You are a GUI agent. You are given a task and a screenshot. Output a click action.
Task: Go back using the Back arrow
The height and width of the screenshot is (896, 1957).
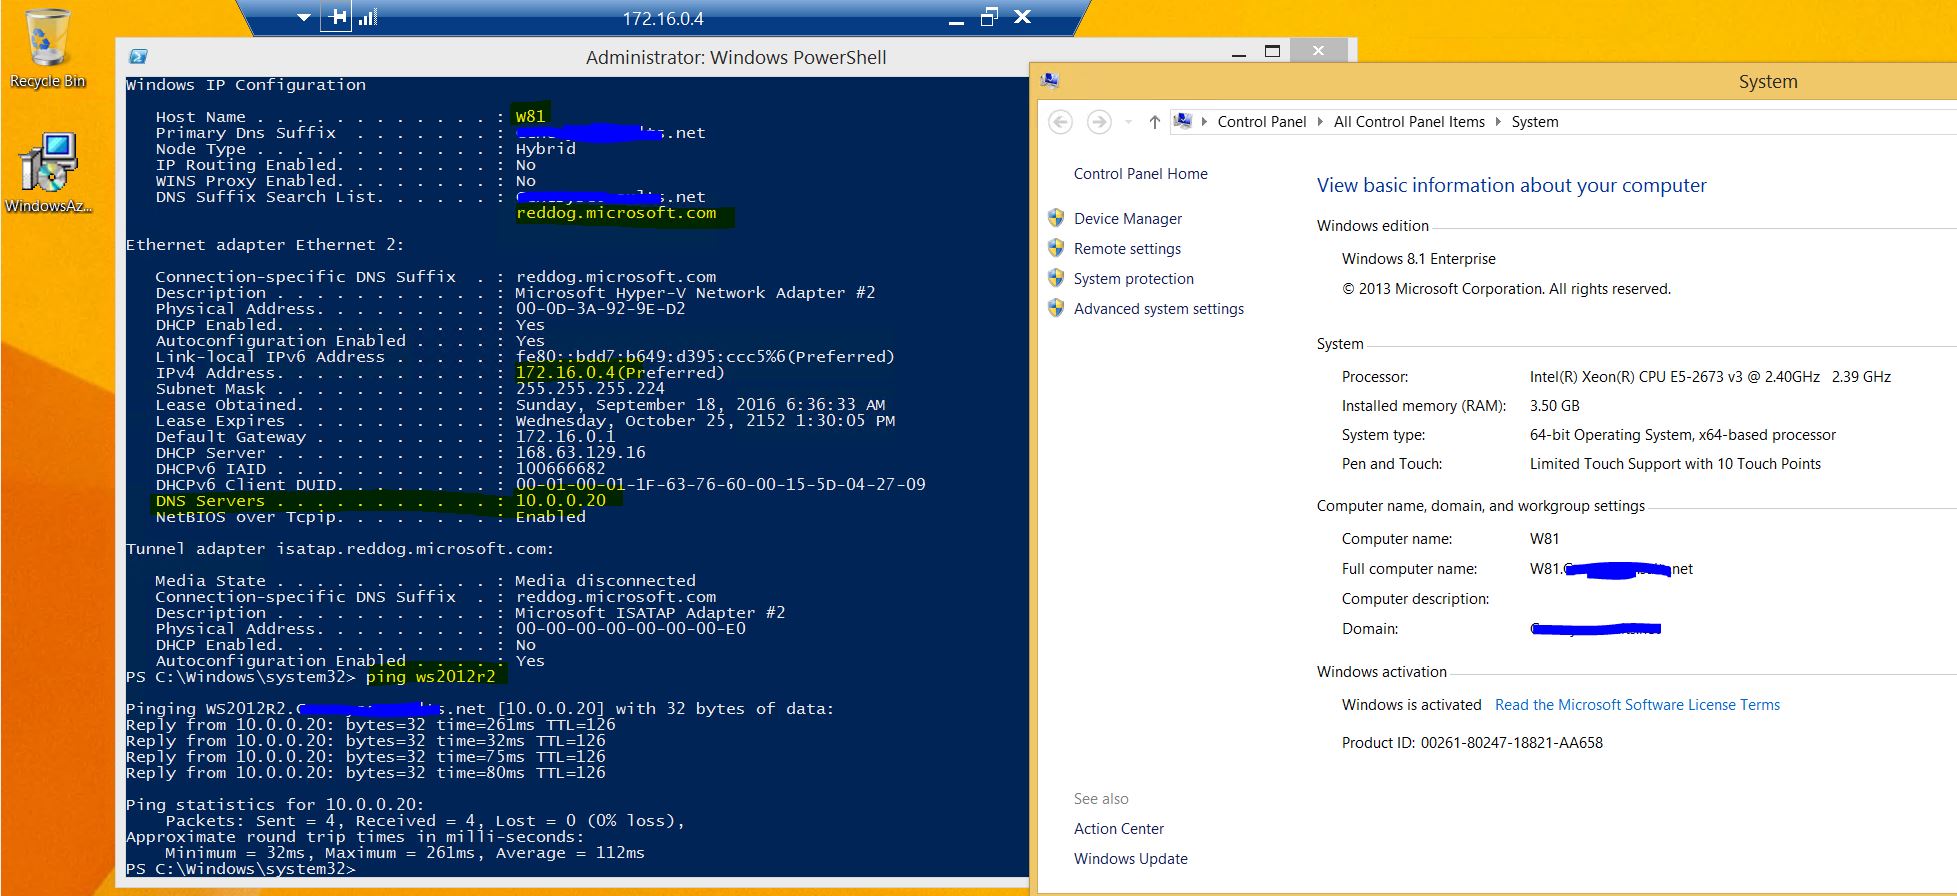[x=1060, y=122]
